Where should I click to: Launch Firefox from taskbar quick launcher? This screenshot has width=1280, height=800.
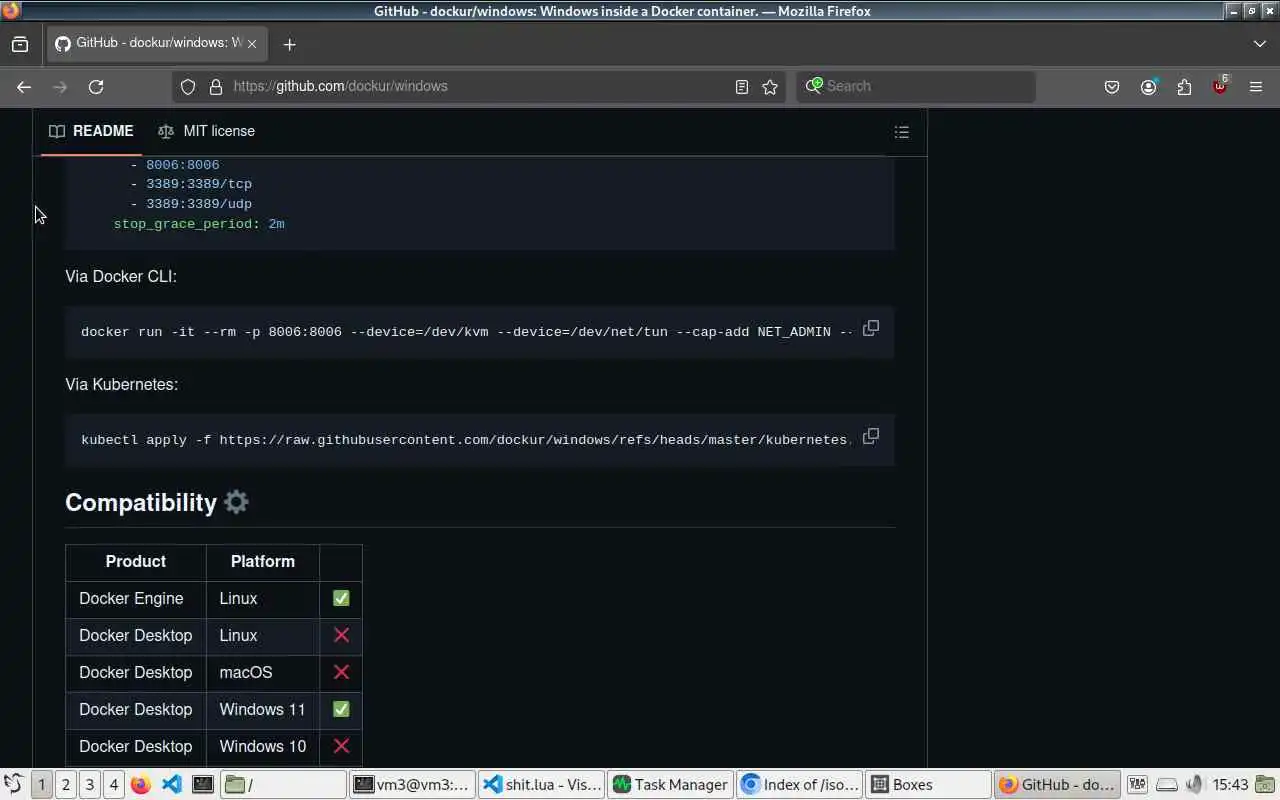click(x=141, y=785)
